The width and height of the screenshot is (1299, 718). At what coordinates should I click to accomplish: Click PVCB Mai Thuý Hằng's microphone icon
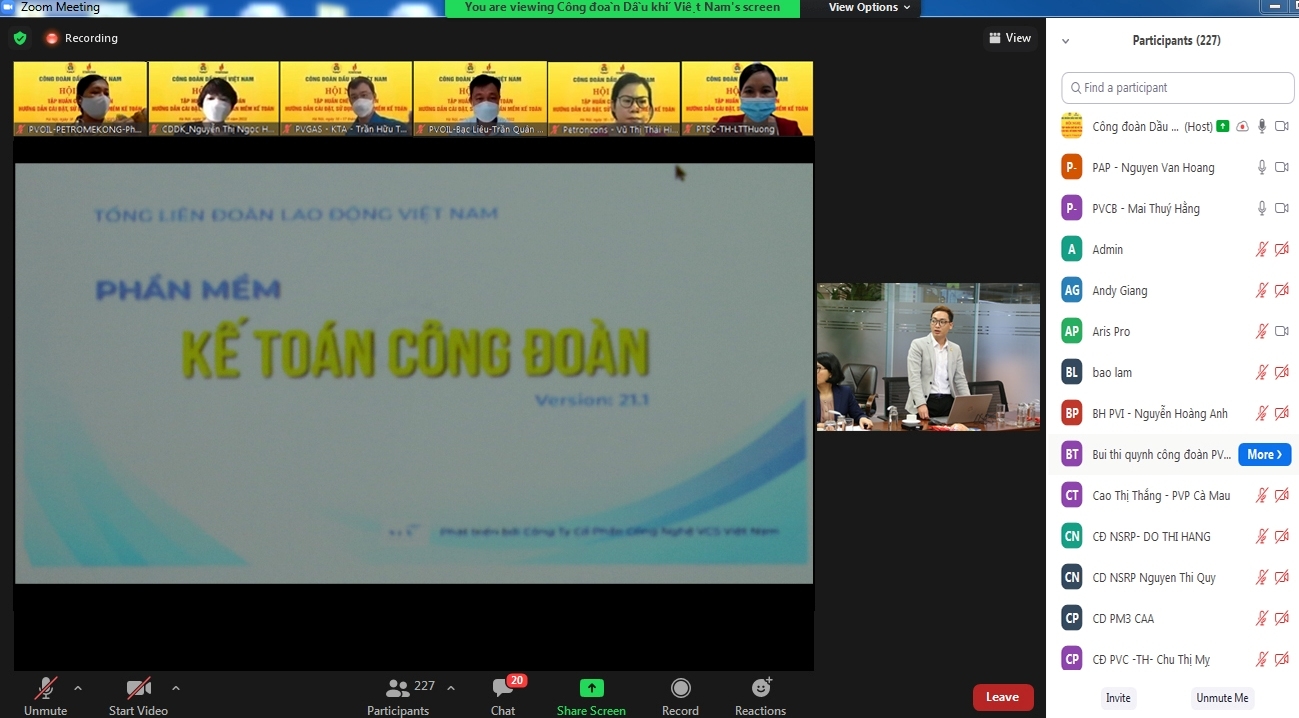1262,209
